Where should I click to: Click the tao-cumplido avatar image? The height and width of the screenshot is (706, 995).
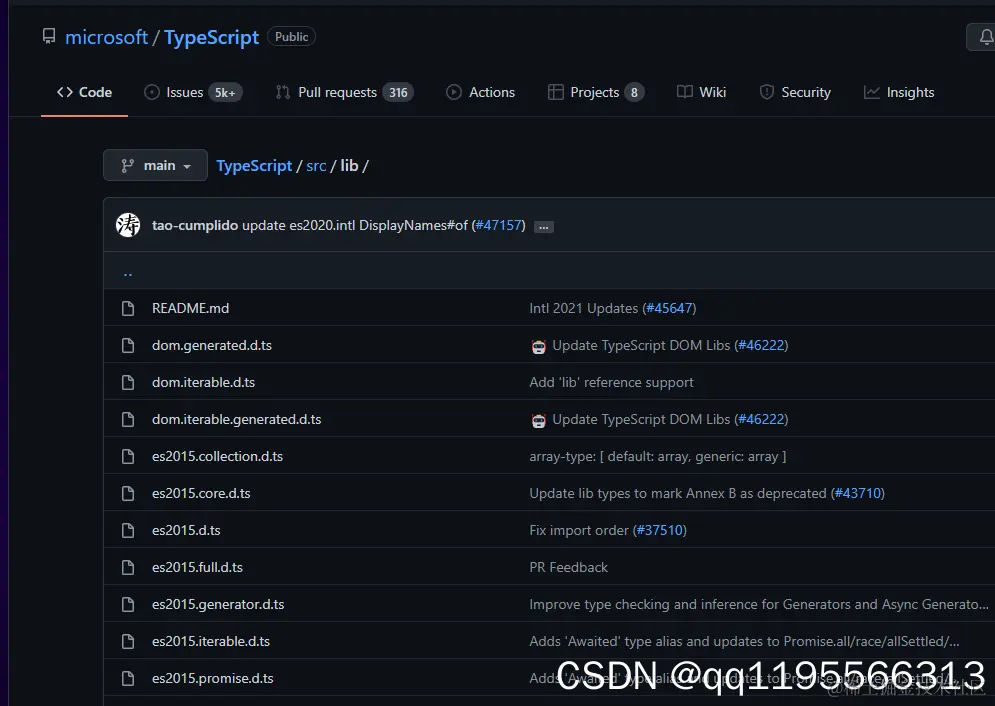[x=128, y=225]
